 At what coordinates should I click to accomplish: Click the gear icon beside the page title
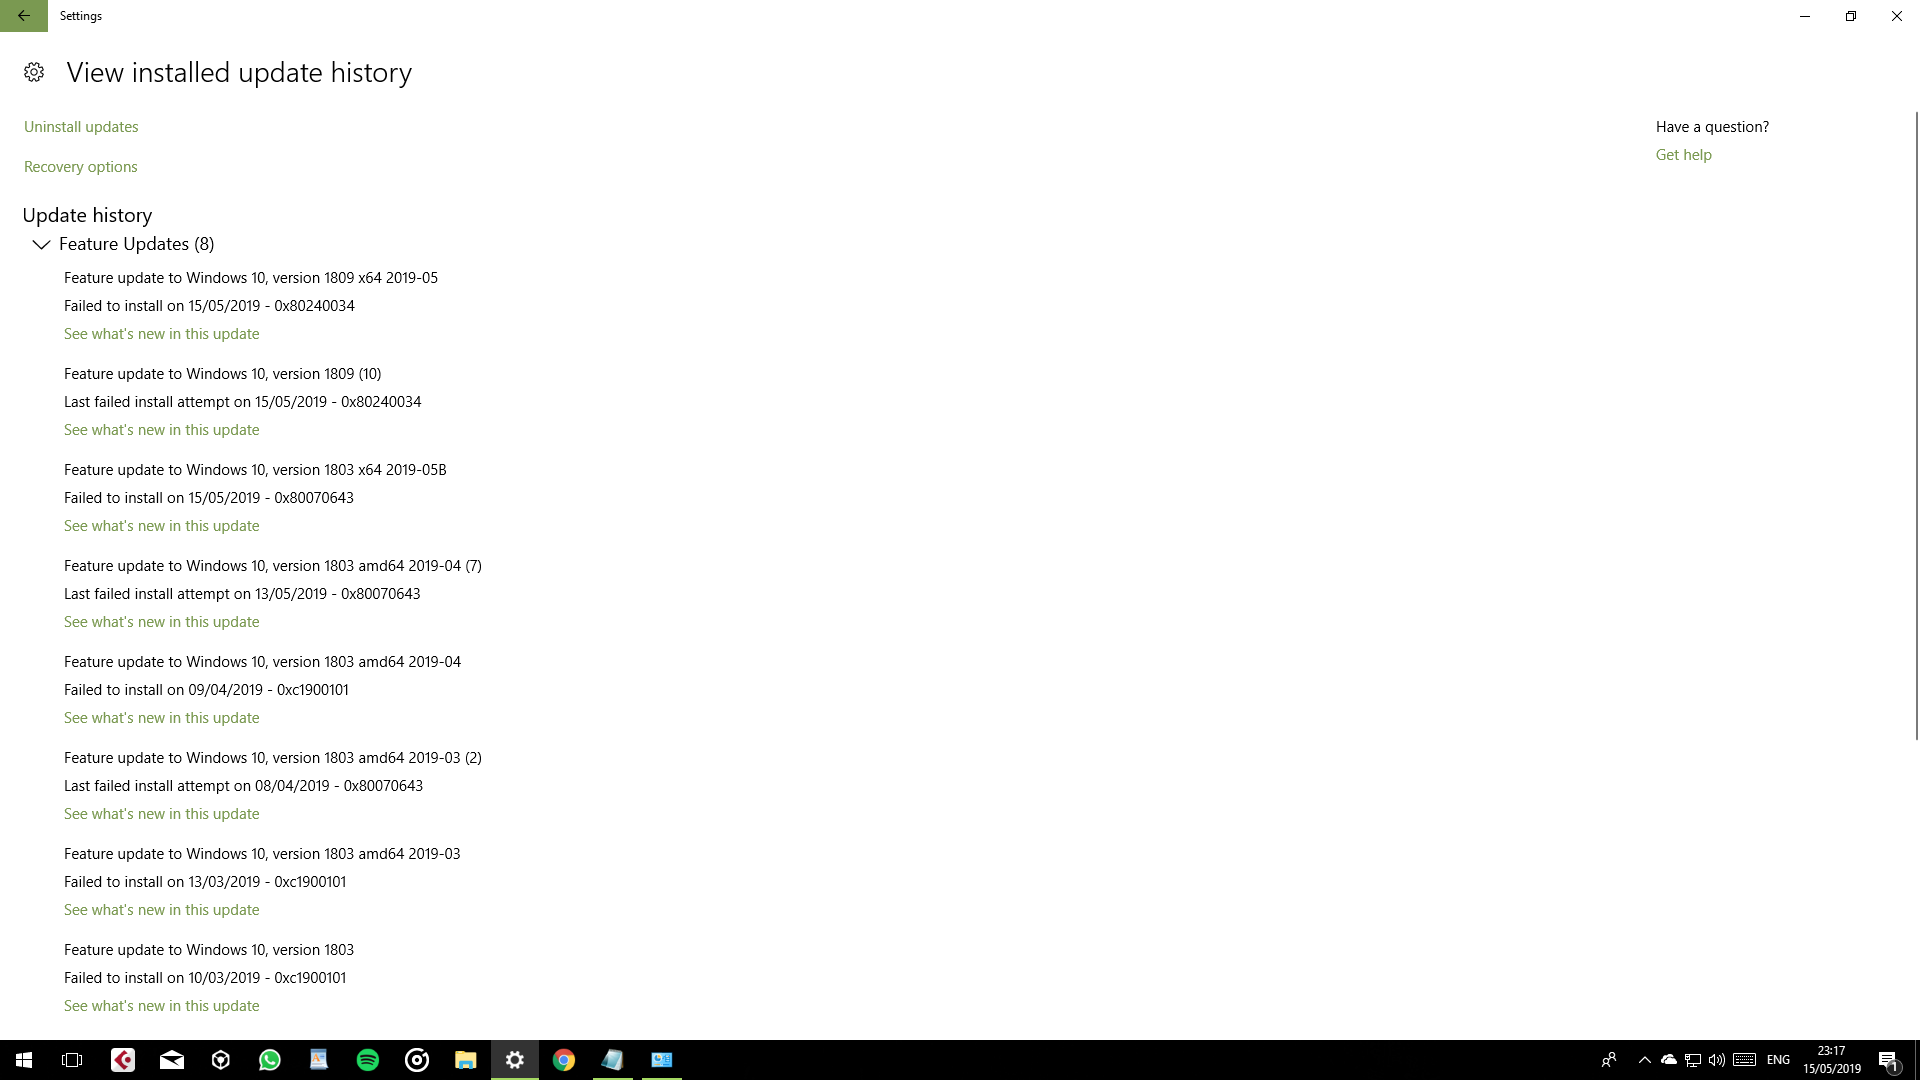pos(34,72)
